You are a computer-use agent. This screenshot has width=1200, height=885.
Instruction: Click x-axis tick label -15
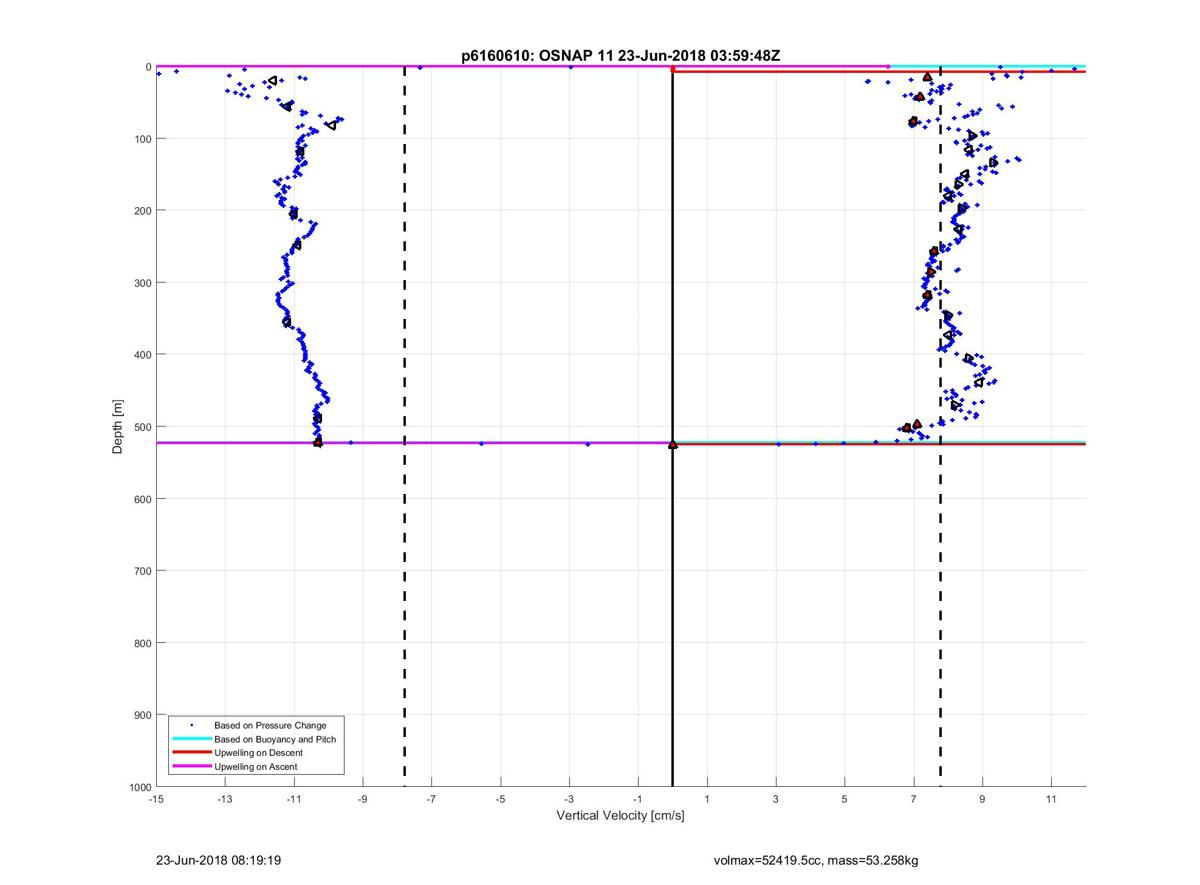[x=156, y=799]
